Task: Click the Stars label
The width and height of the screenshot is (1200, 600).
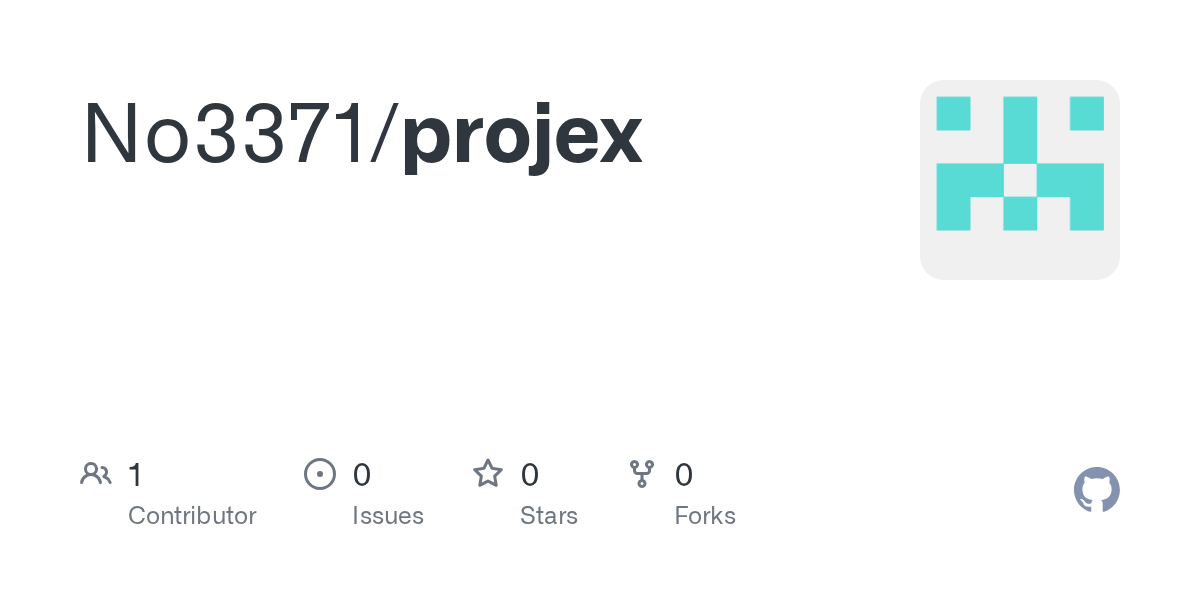Action: pyautogui.click(x=549, y=516)
